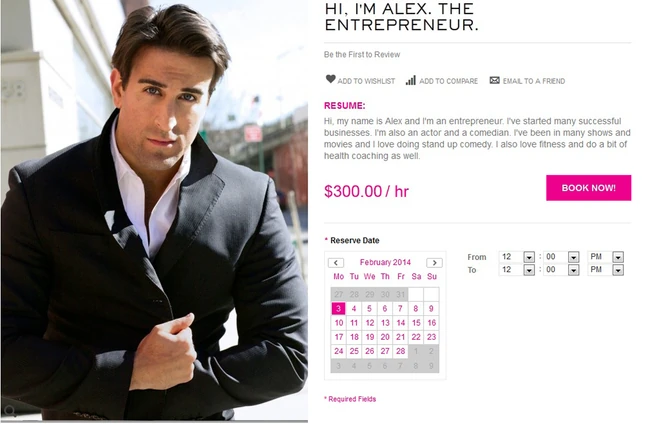Open the From AM/PM dropdown

click(x=606, y=257)
